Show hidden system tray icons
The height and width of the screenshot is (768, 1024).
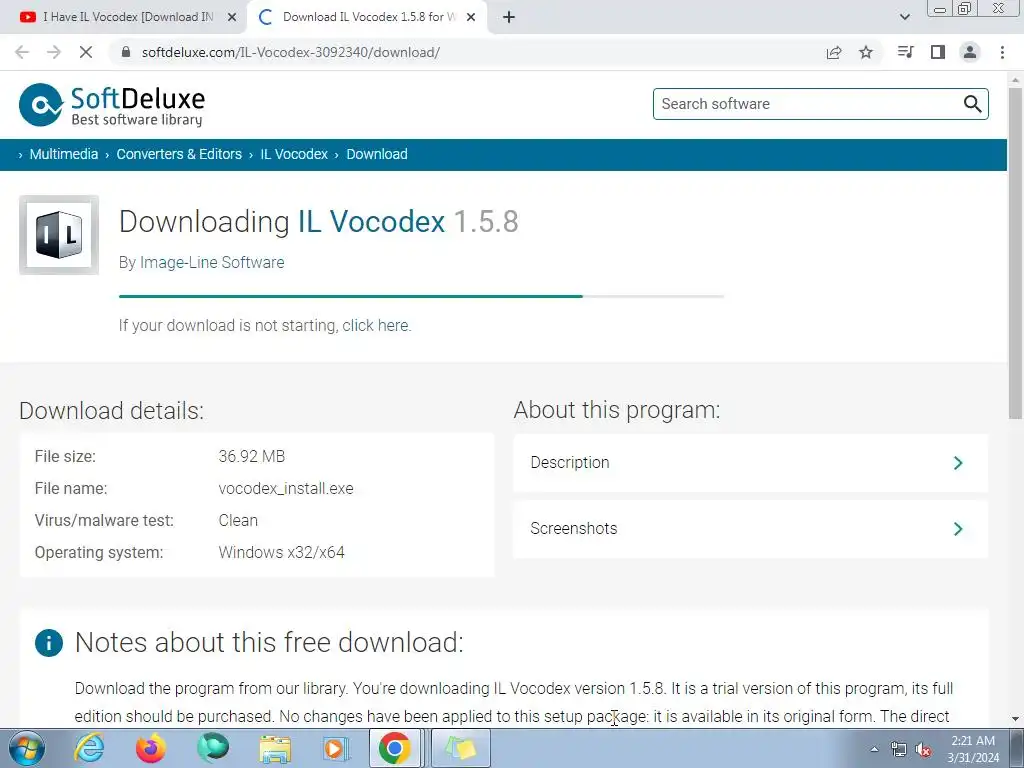pos(874,750)
